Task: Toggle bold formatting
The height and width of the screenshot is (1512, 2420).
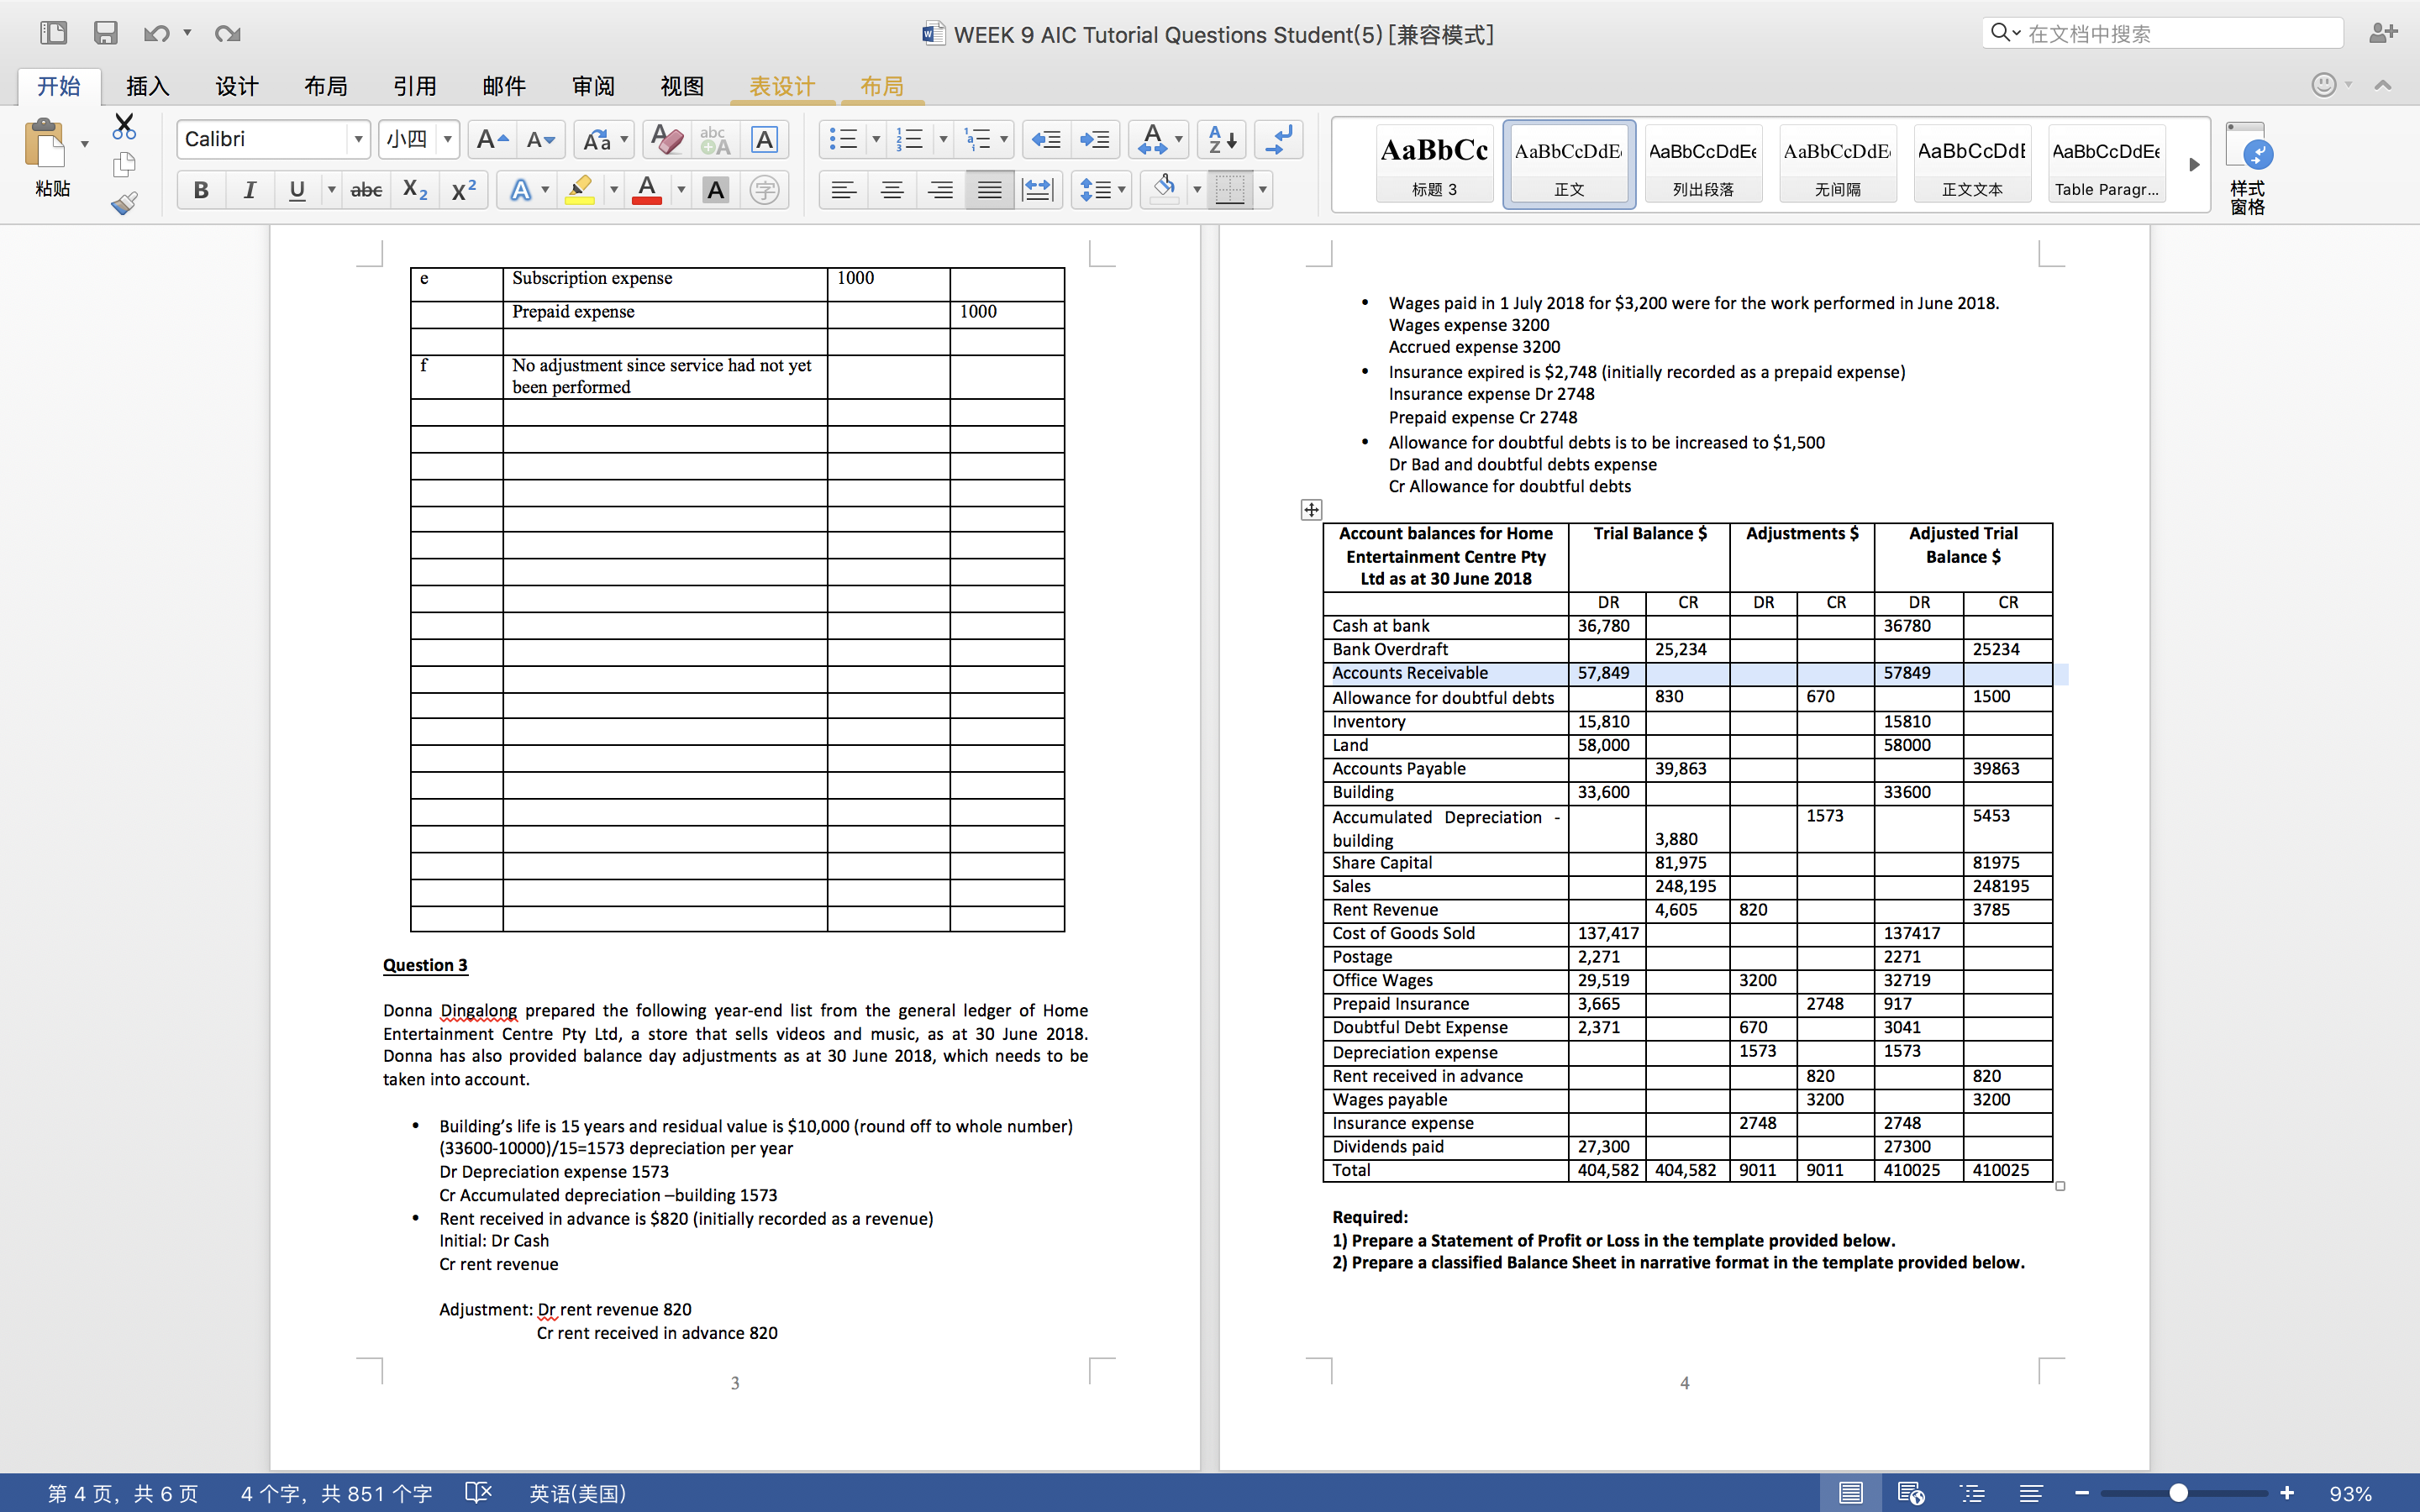Action: (200, 189)
